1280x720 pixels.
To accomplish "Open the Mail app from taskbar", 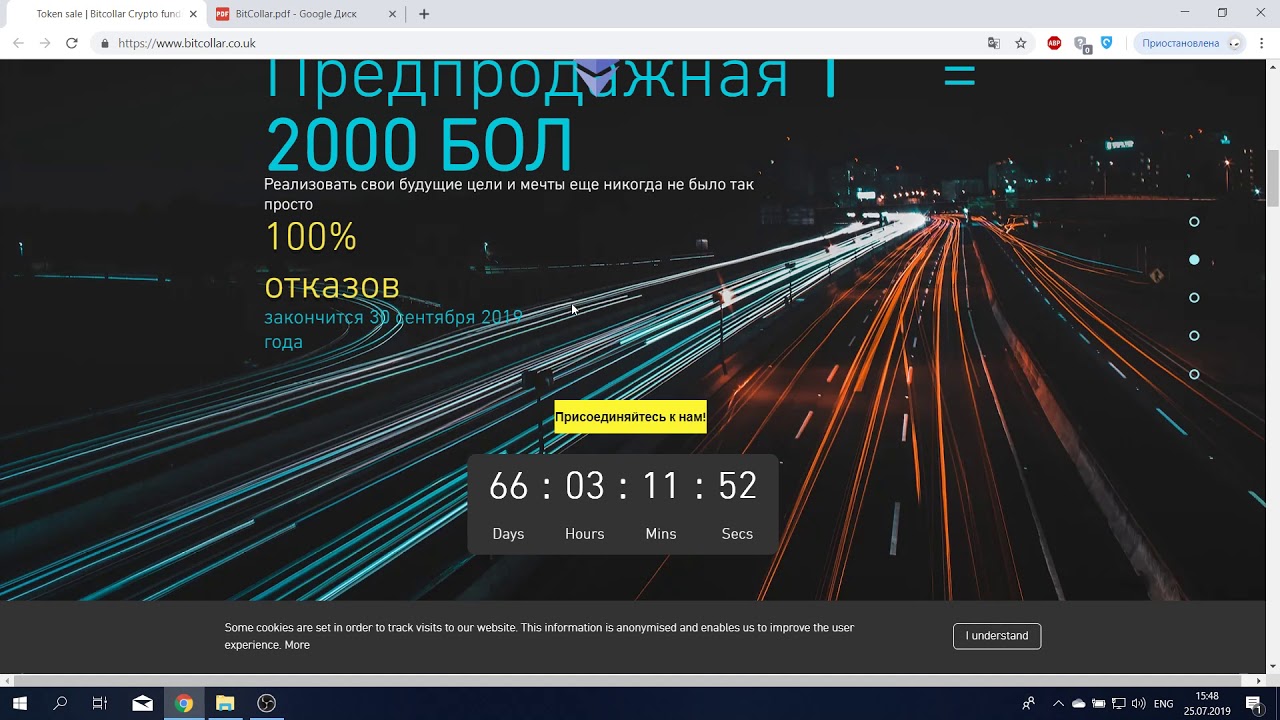I will click(142, 703).
